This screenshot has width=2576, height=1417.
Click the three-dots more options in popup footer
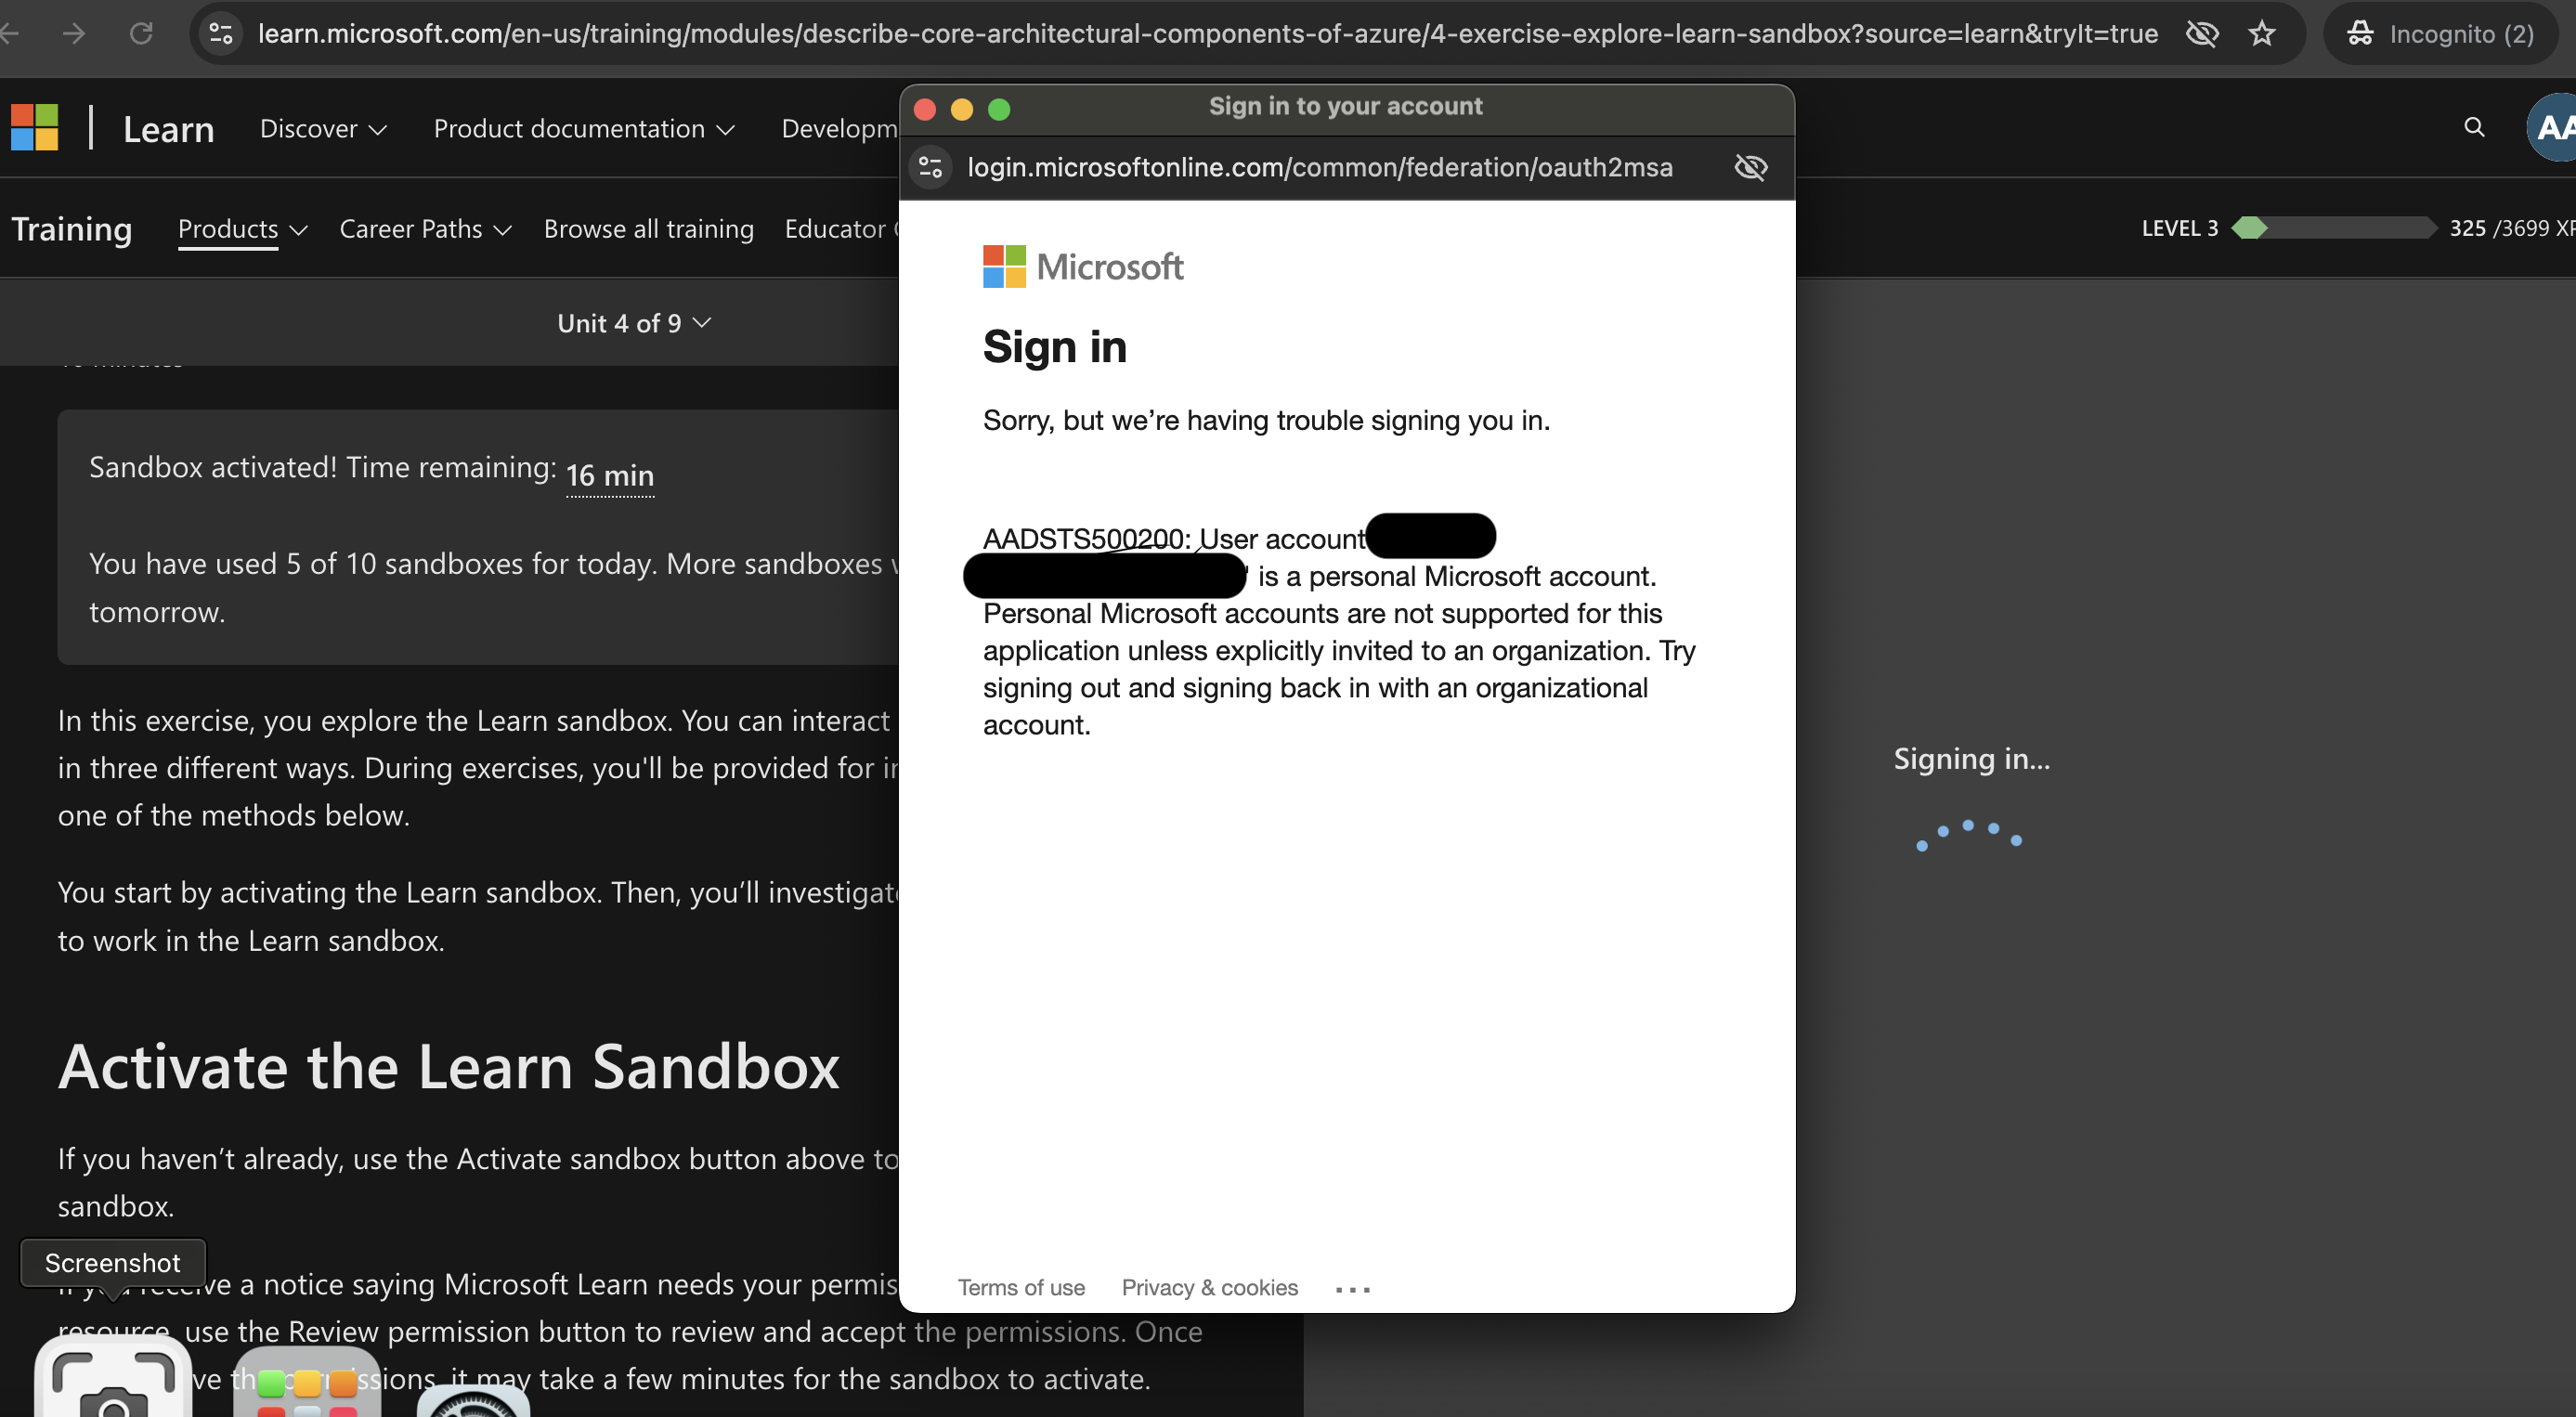(x=1352, y=1289)
